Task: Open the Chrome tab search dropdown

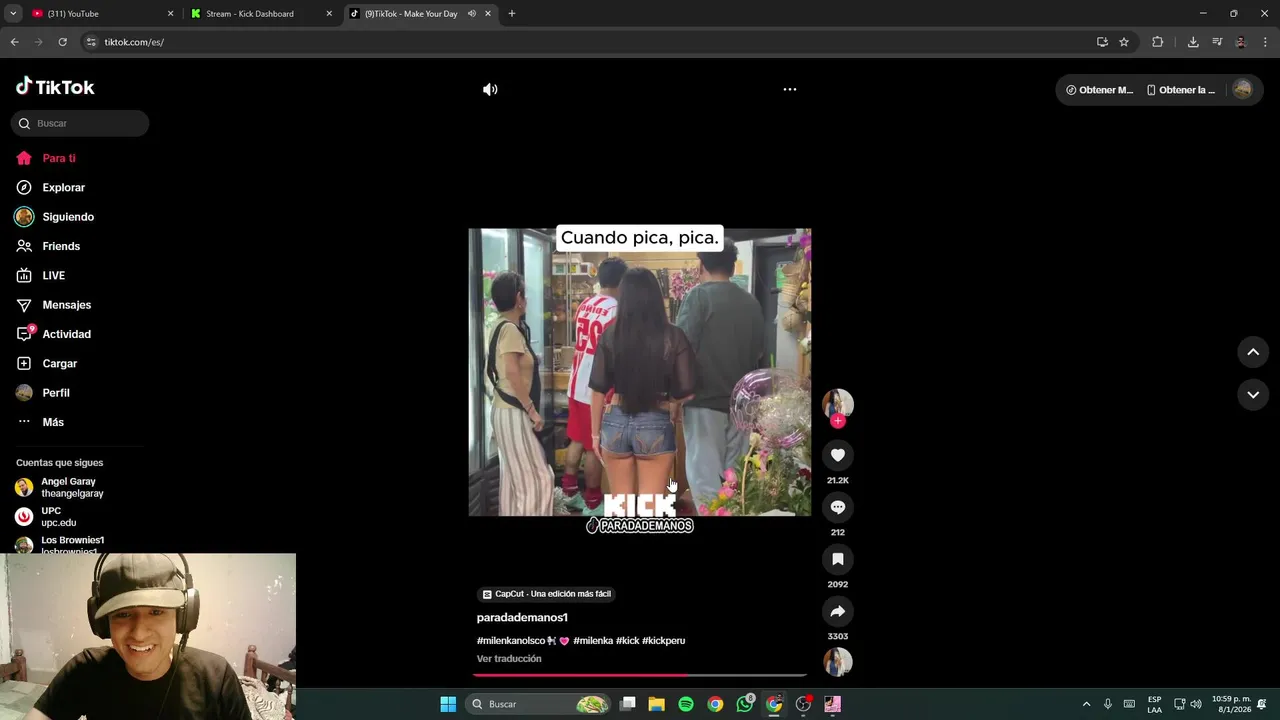Action: (13, 14)
